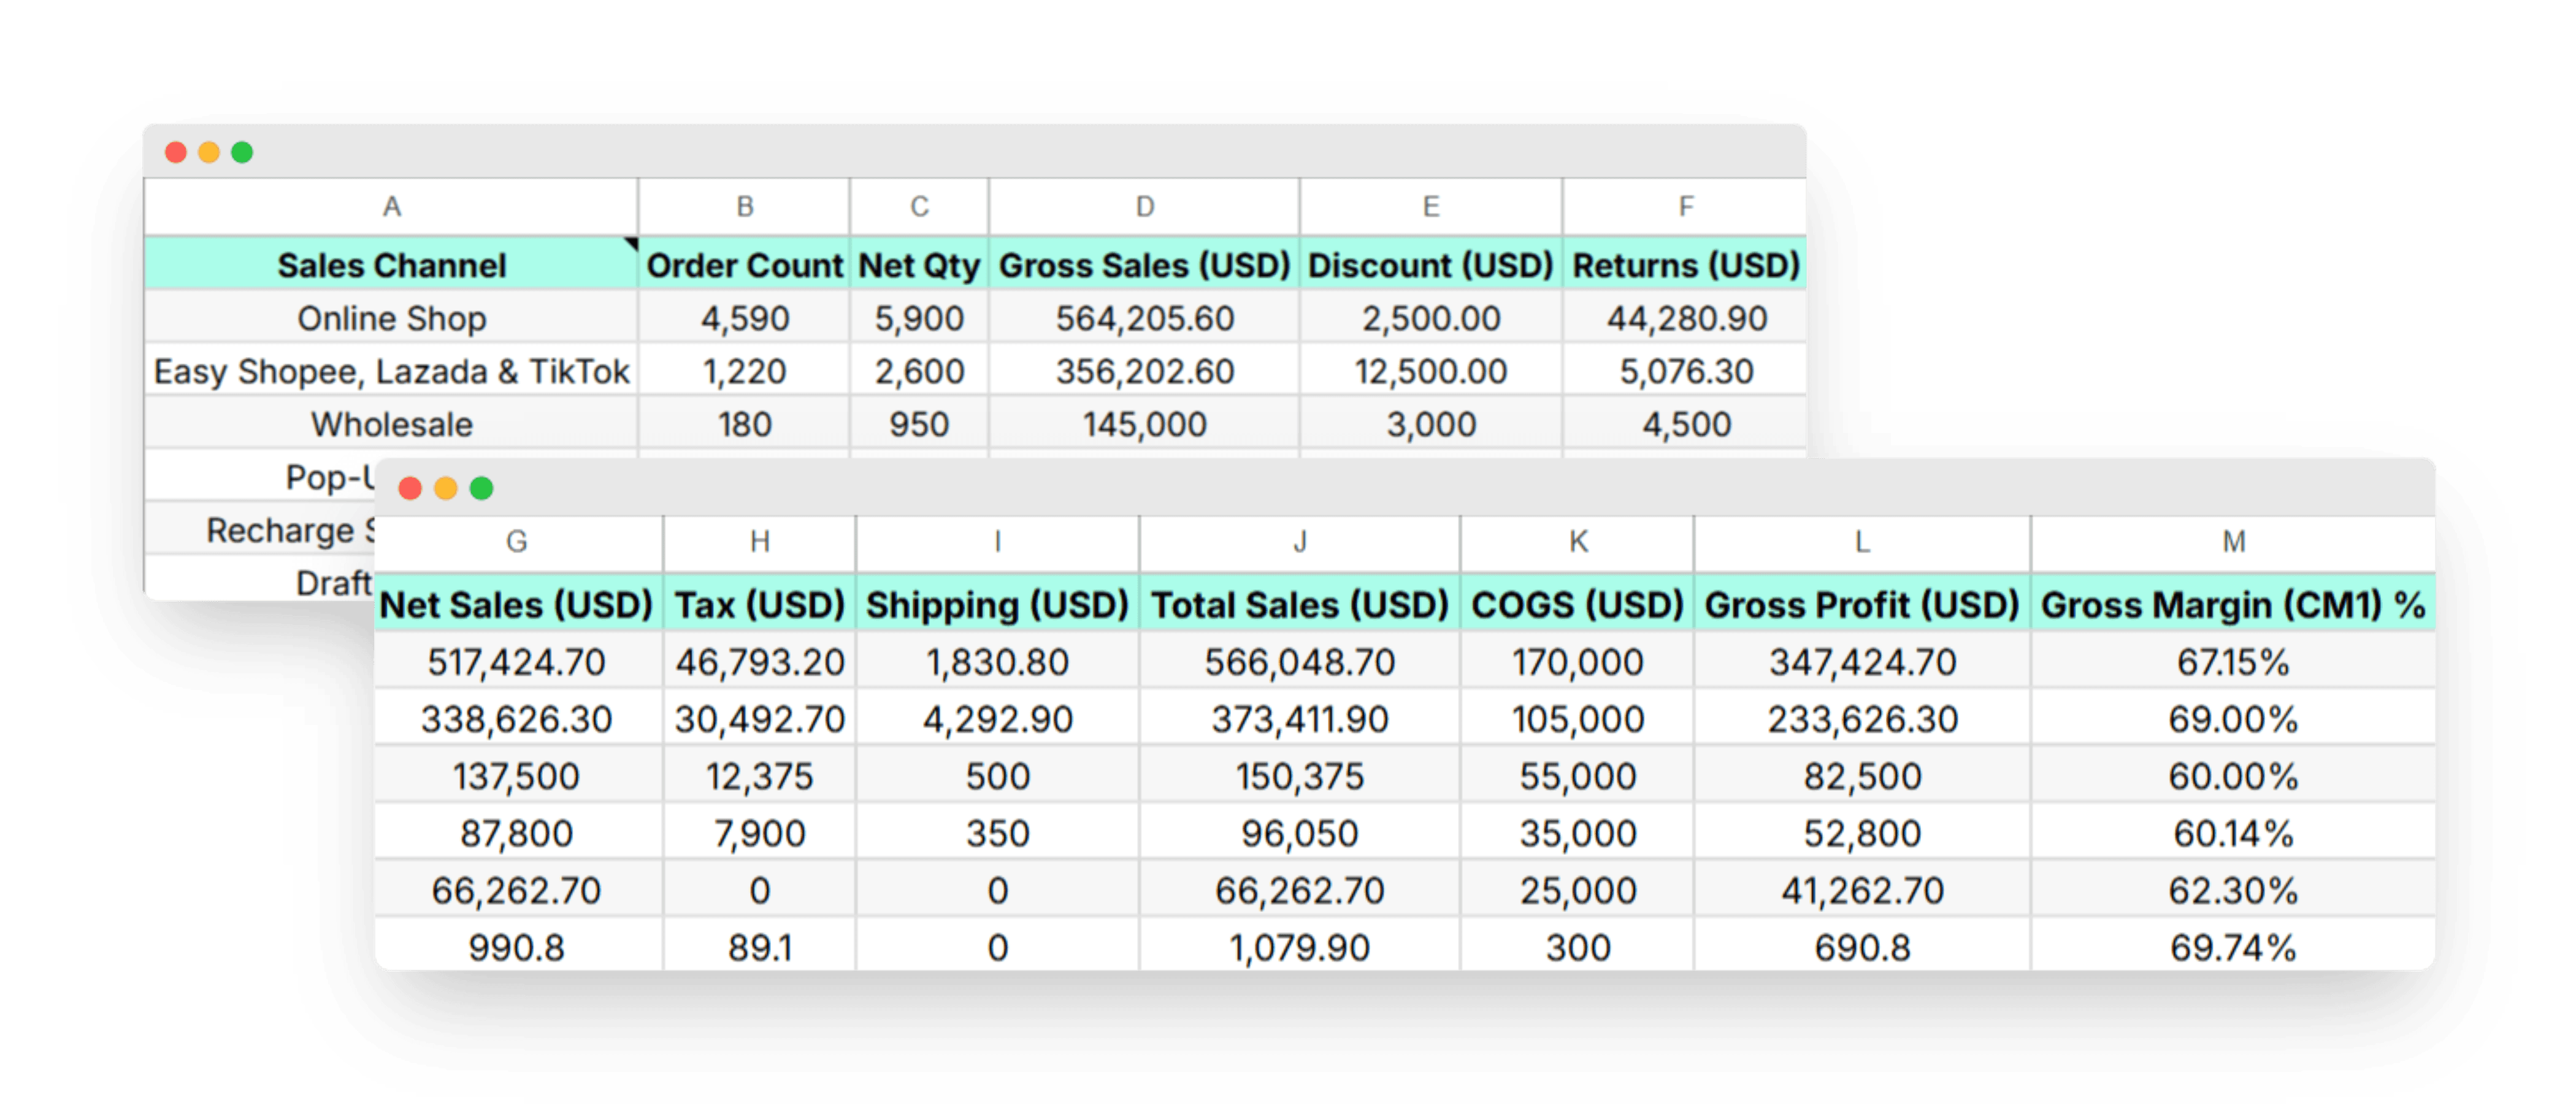Select the Wholesale channel cell
This screenshot has height=1104, width=2576.
[391, 424]
